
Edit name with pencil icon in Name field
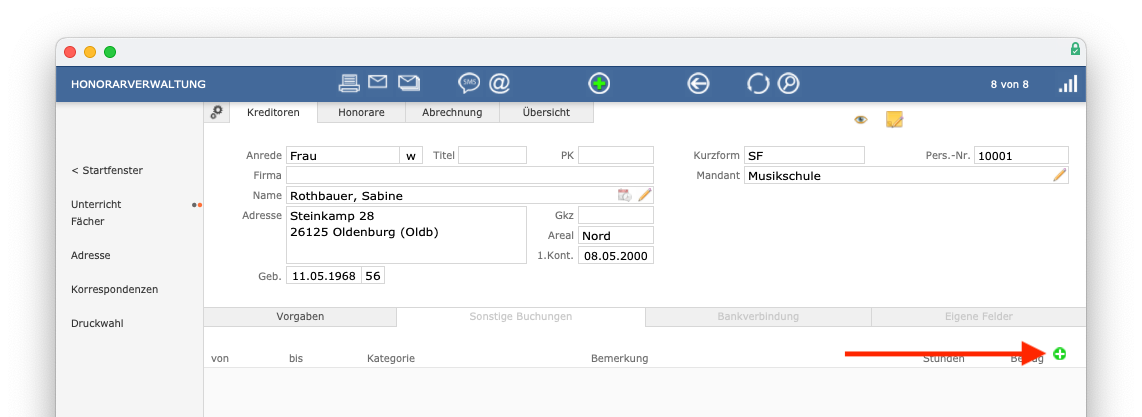[645, 195]
